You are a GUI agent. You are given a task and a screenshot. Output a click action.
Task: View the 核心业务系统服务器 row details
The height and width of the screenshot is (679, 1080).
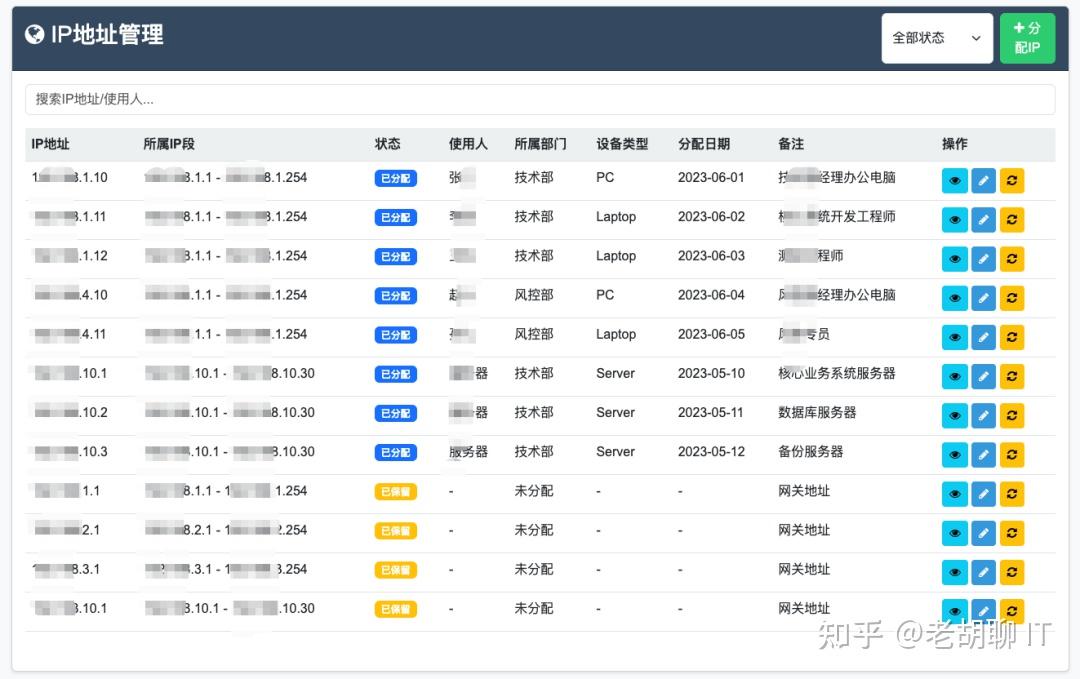tap(955, 377)
